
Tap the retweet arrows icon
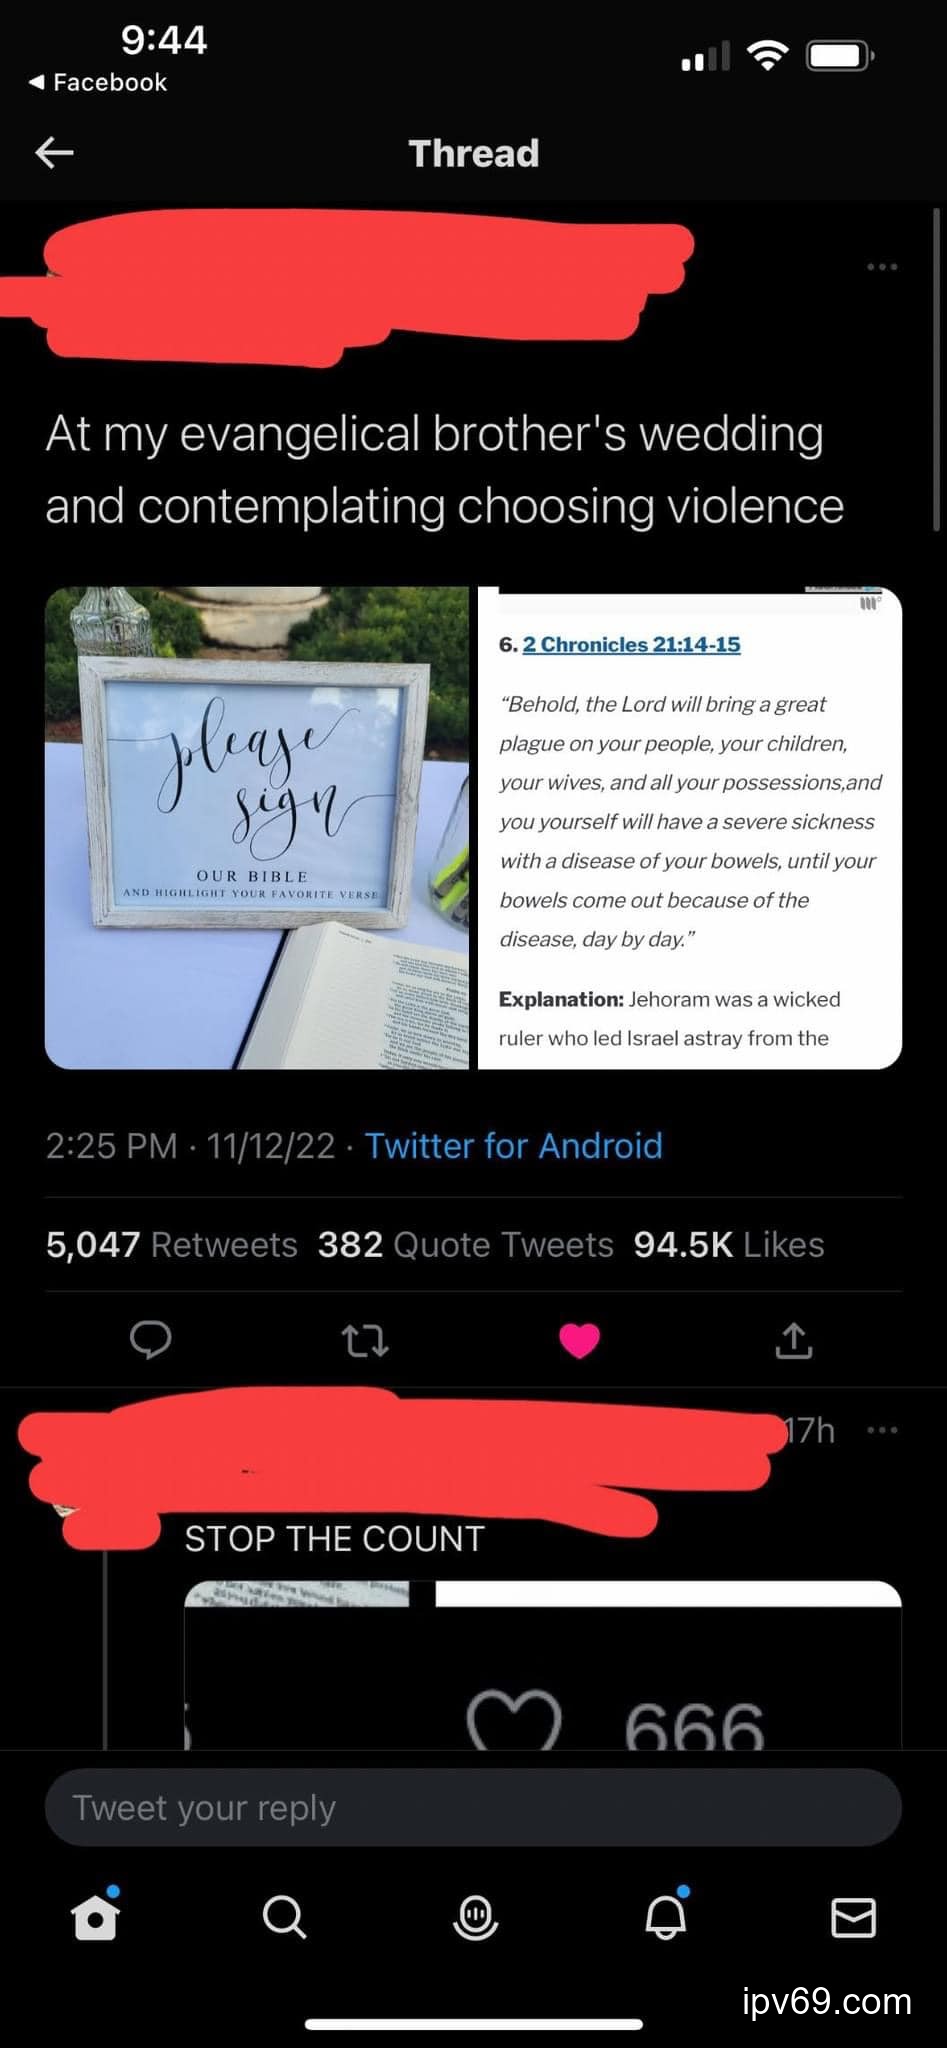pos(365,1341)
